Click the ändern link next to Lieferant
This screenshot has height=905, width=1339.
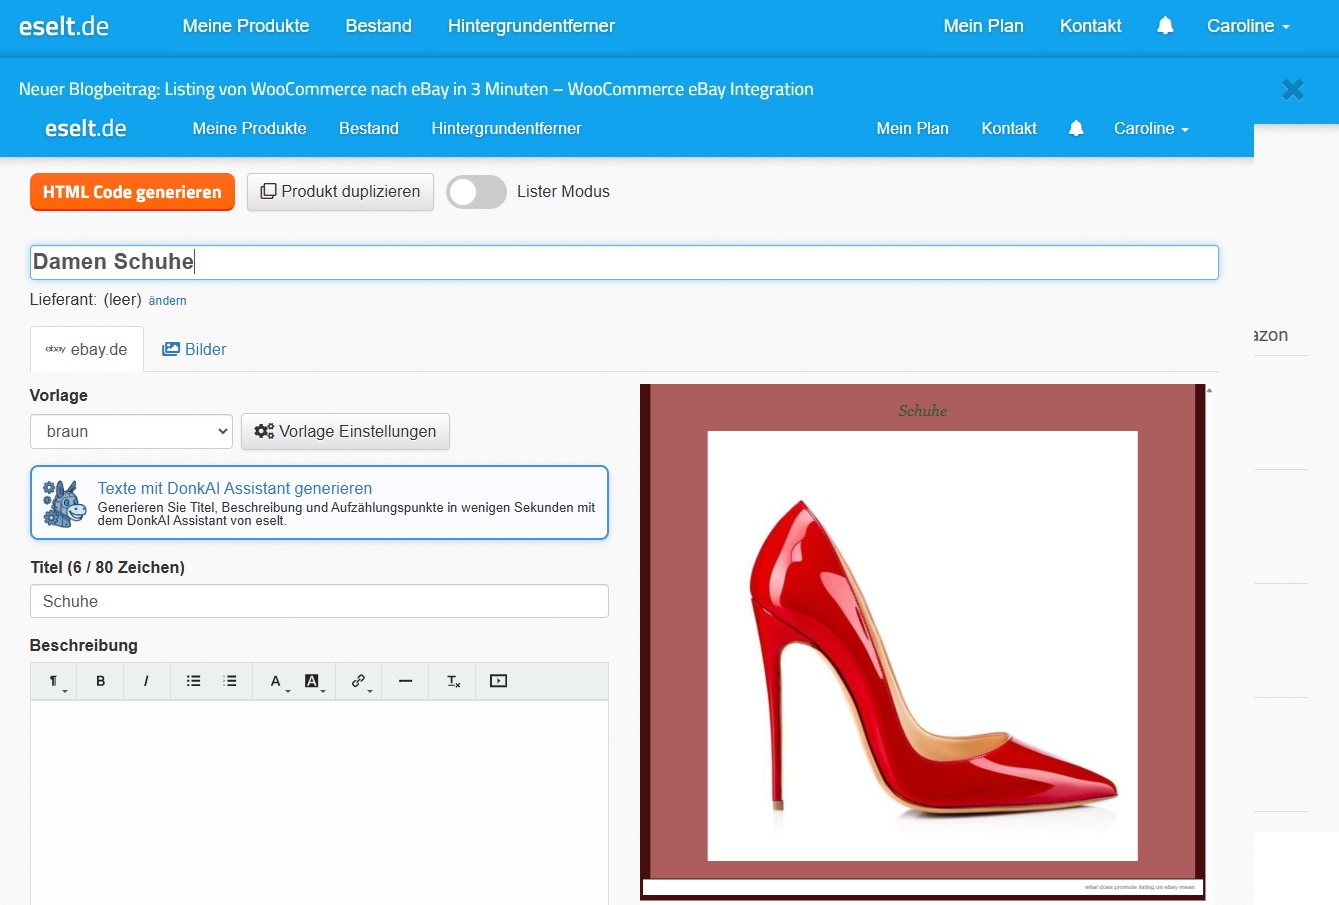pos(167,301)
